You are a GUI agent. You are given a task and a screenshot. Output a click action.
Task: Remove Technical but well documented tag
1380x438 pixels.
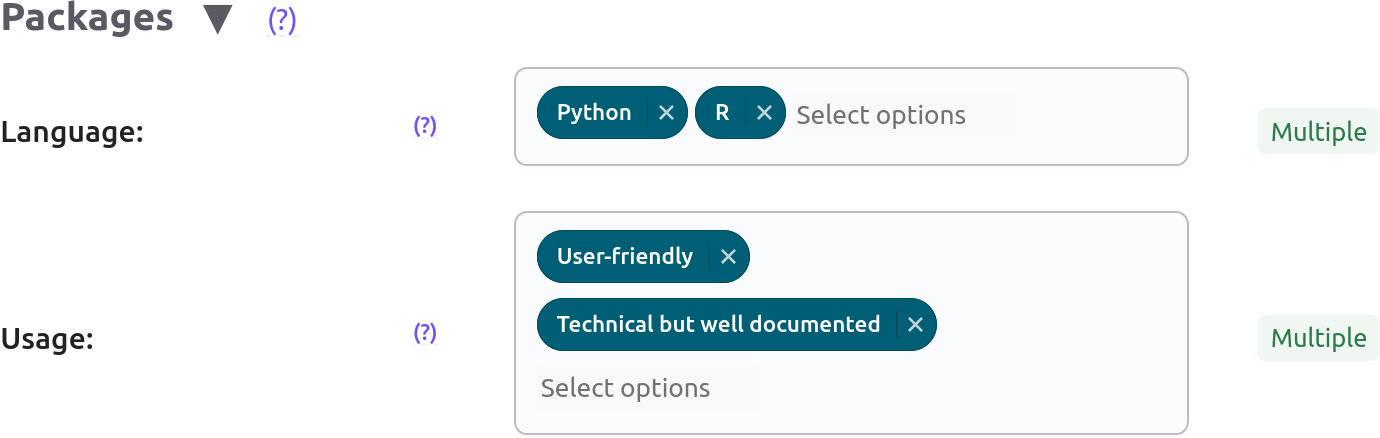[915, 325]
